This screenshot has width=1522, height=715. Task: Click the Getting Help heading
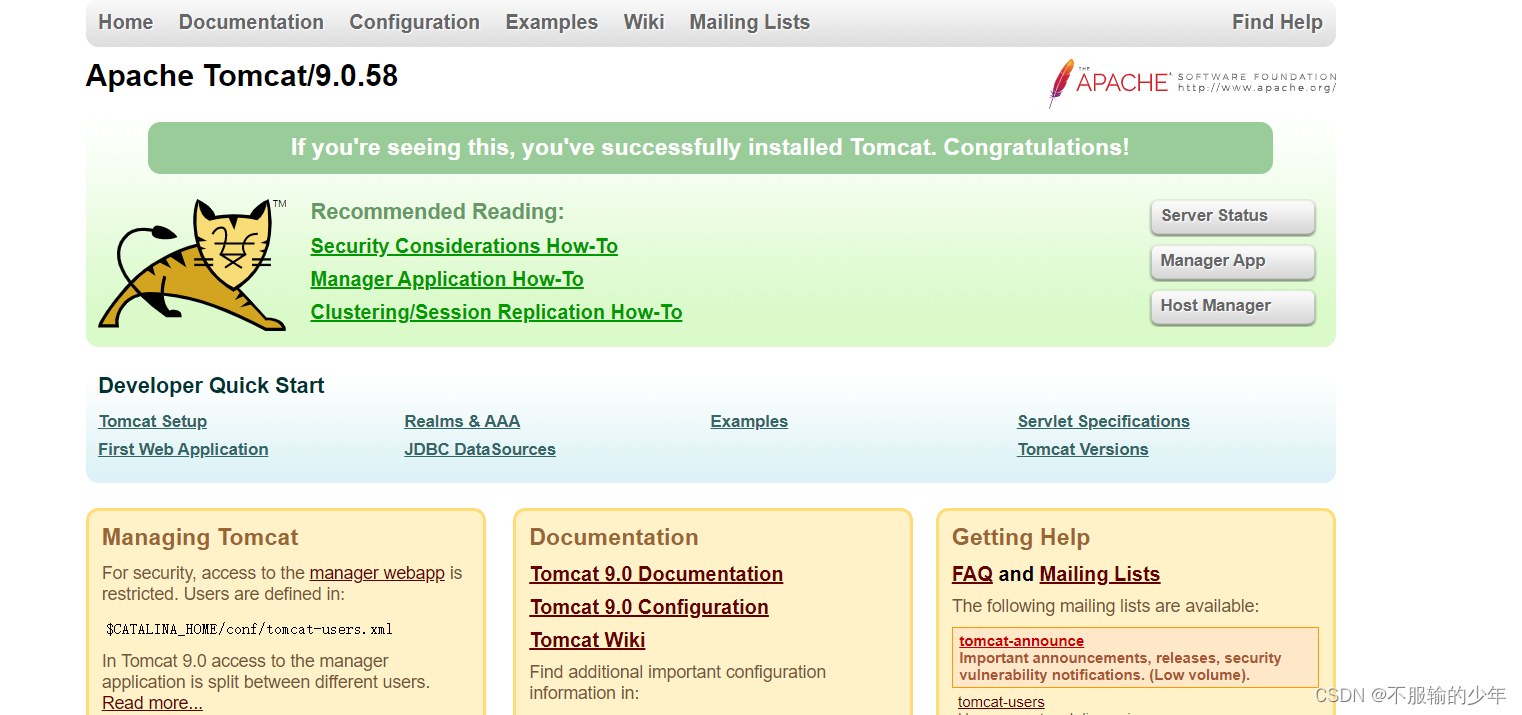click(x=1020, y=537)
